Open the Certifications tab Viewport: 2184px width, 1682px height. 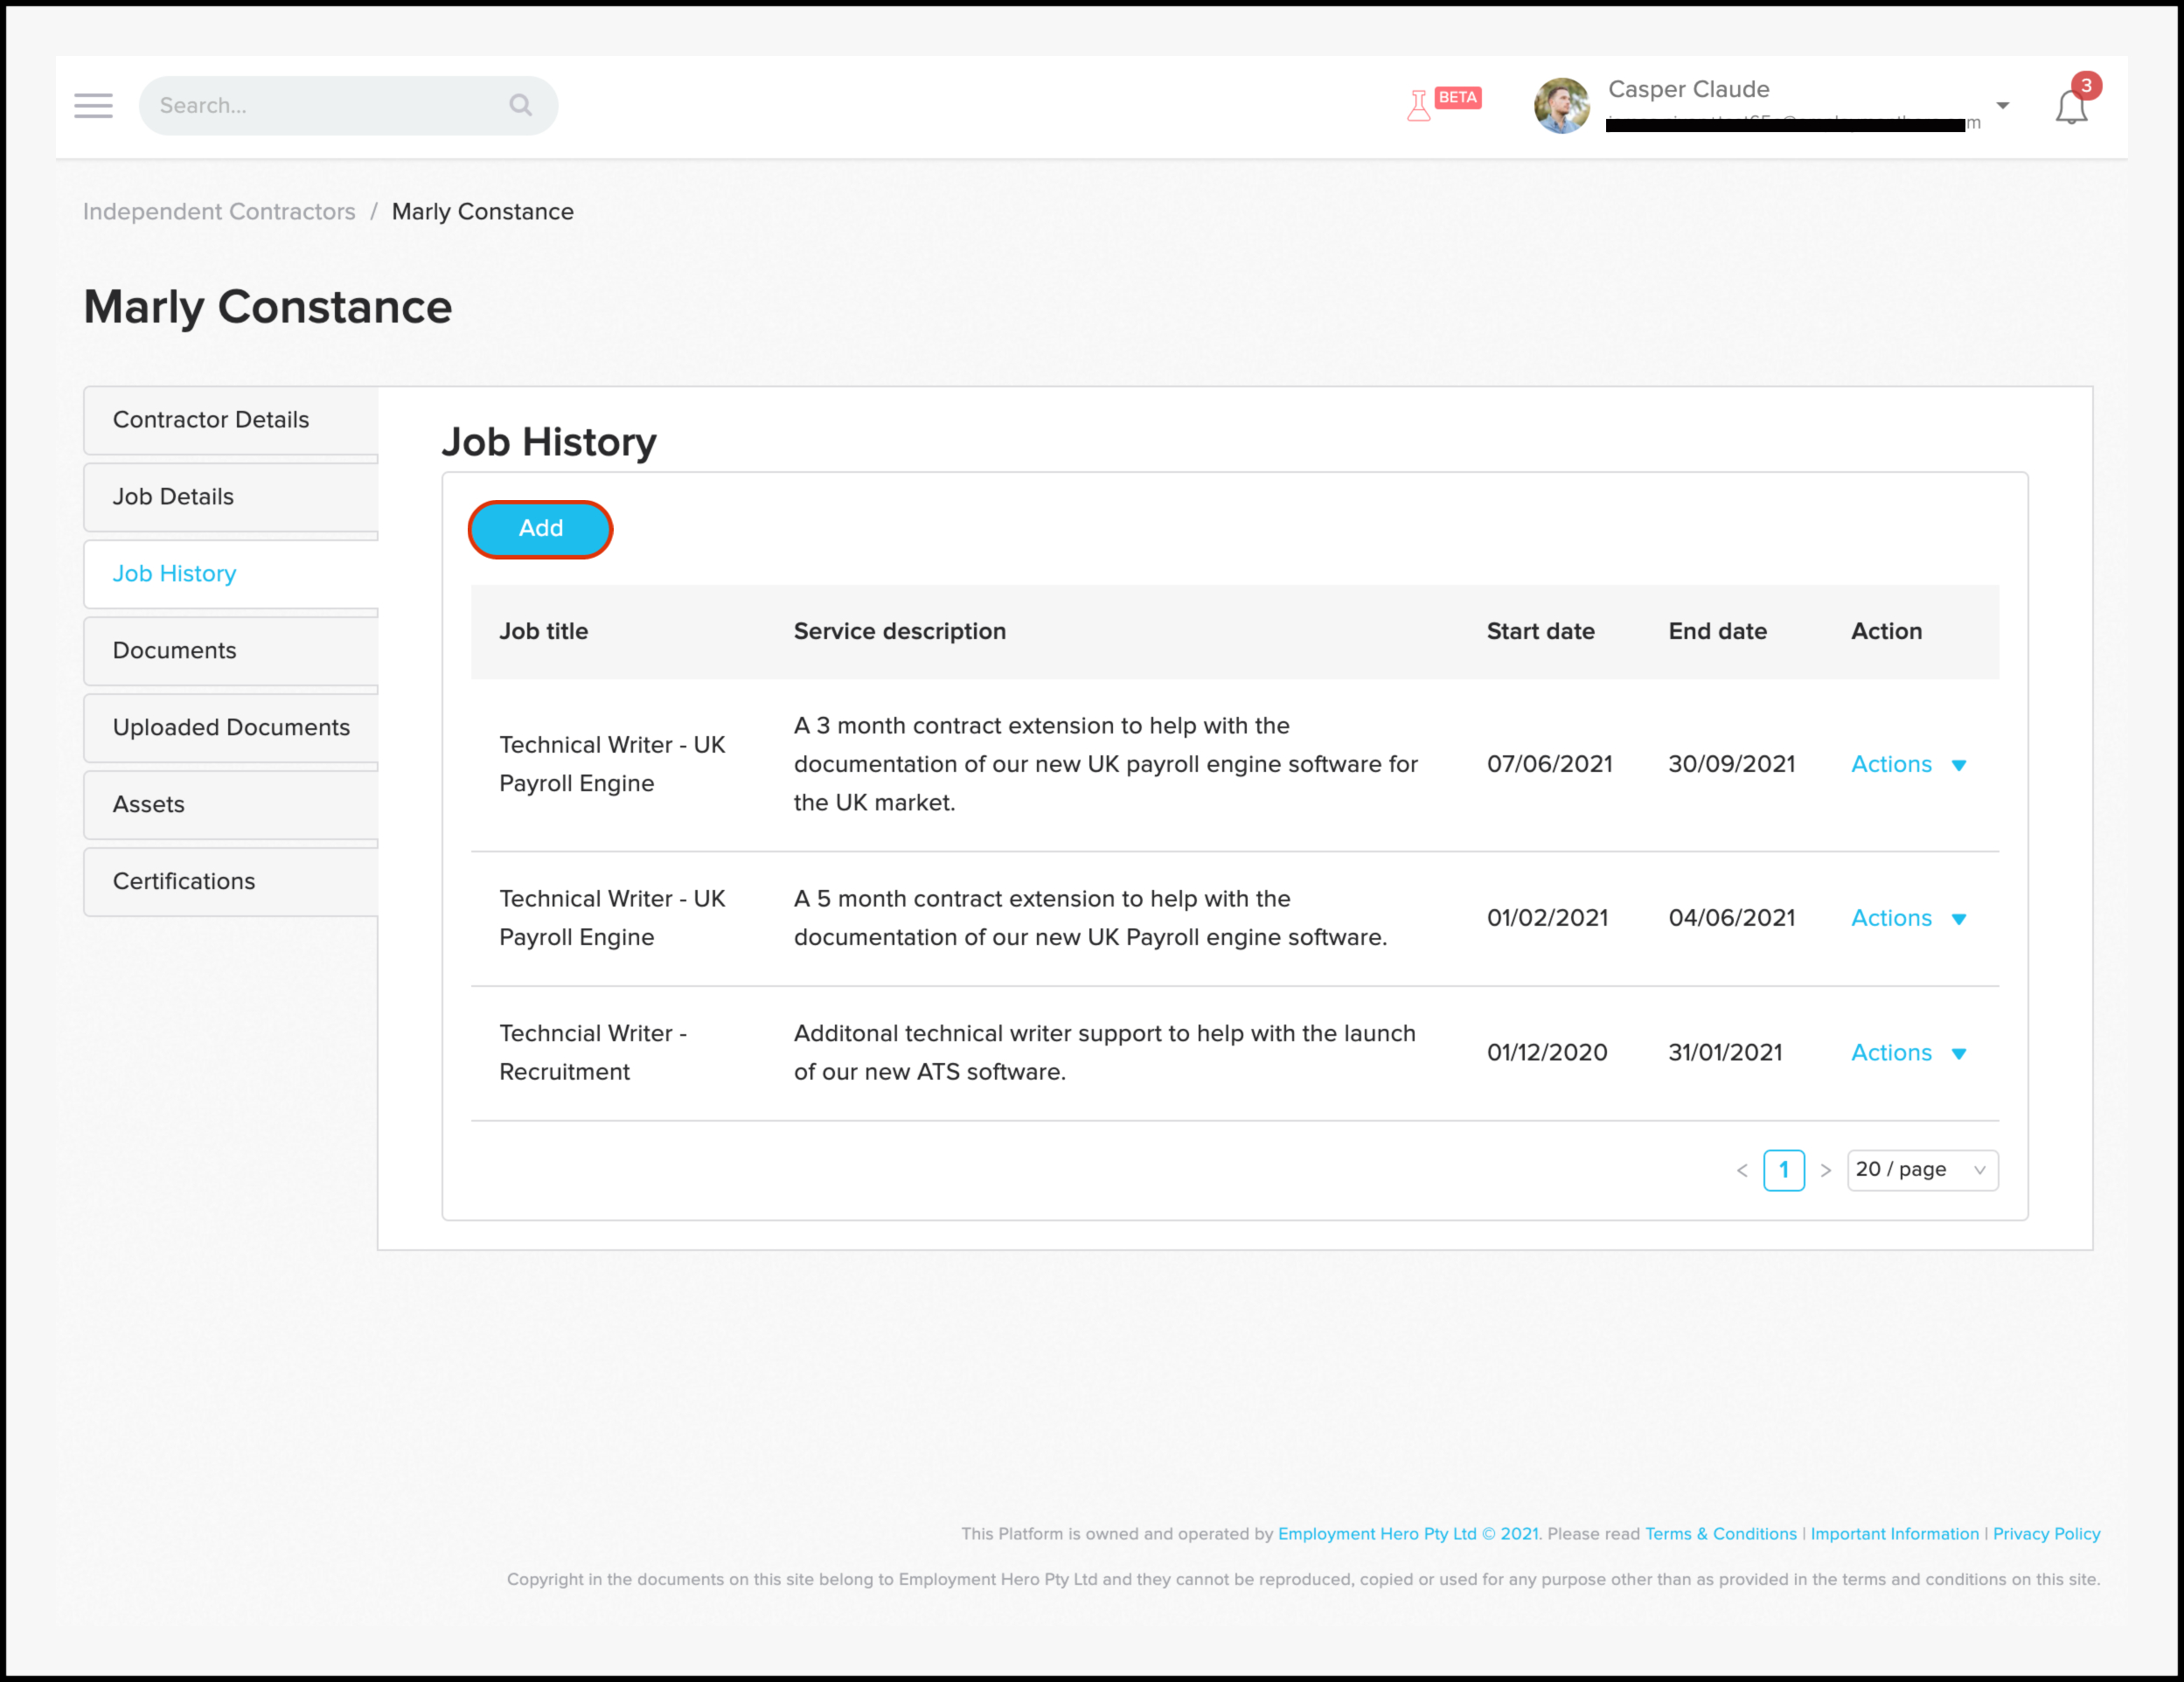[184, 881]
